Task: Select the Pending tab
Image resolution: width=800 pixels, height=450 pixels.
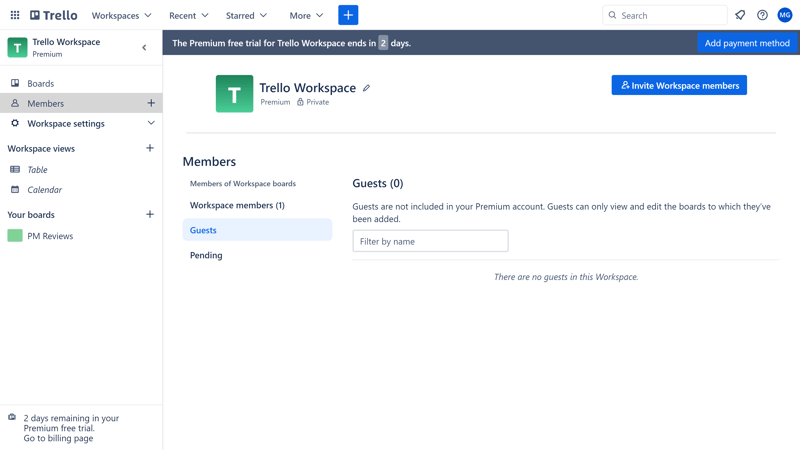Action: tap(257, 255)
